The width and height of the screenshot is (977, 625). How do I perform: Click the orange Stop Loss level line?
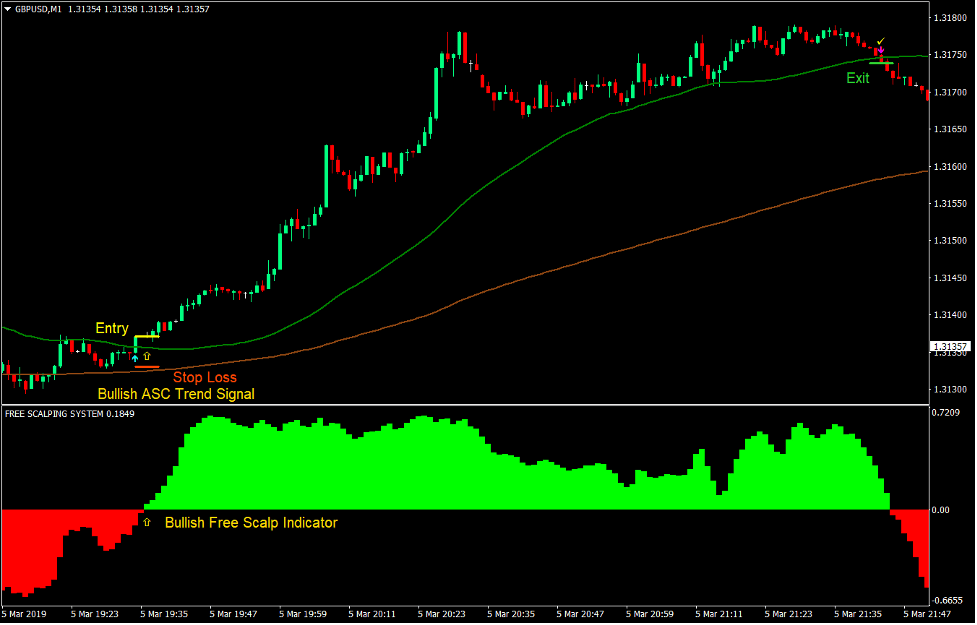[145, 366]
